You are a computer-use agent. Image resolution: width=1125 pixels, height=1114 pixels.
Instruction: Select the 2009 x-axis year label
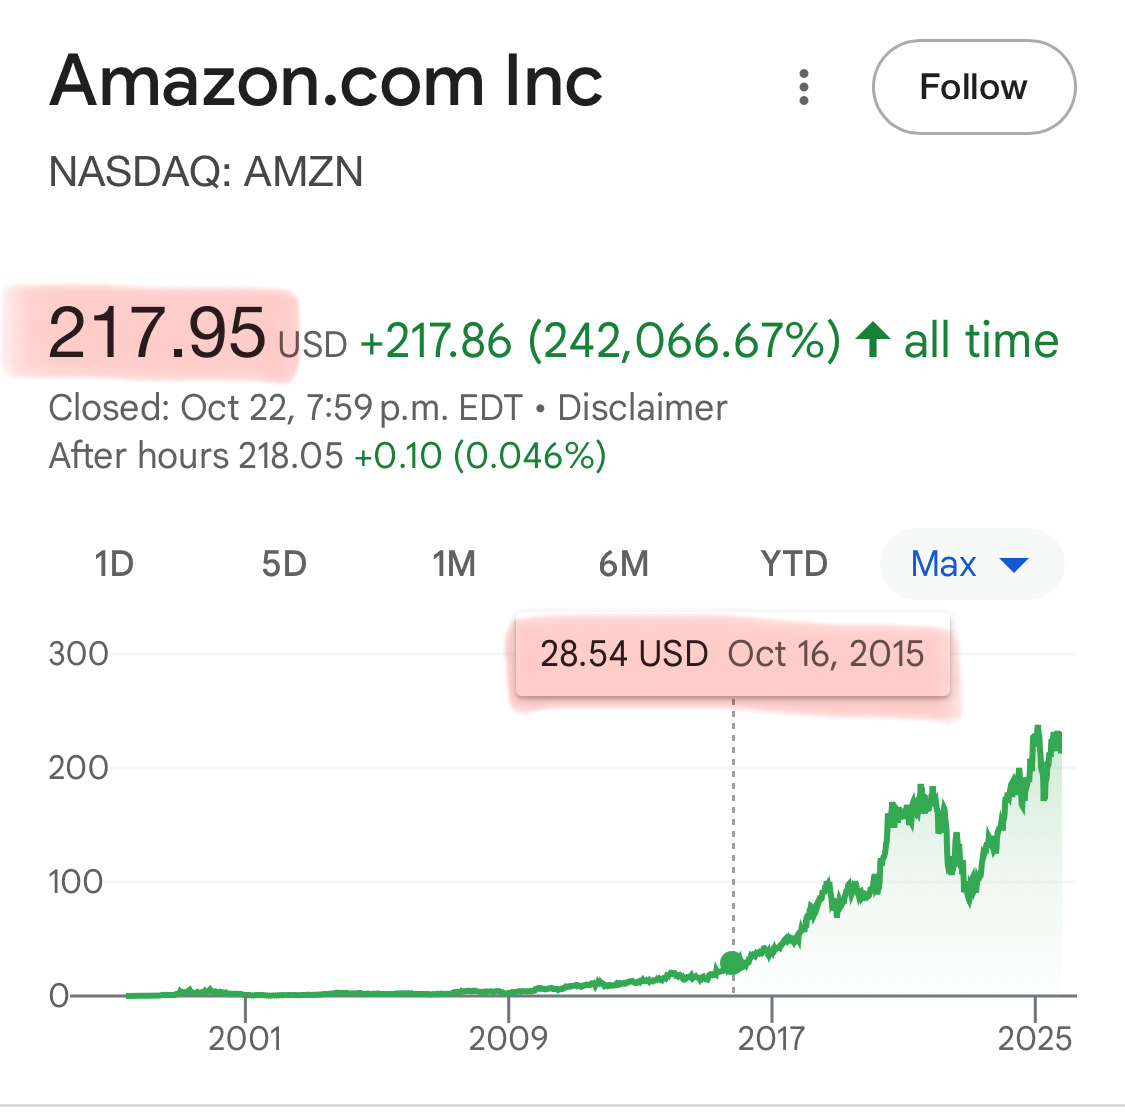(508, 1038)
